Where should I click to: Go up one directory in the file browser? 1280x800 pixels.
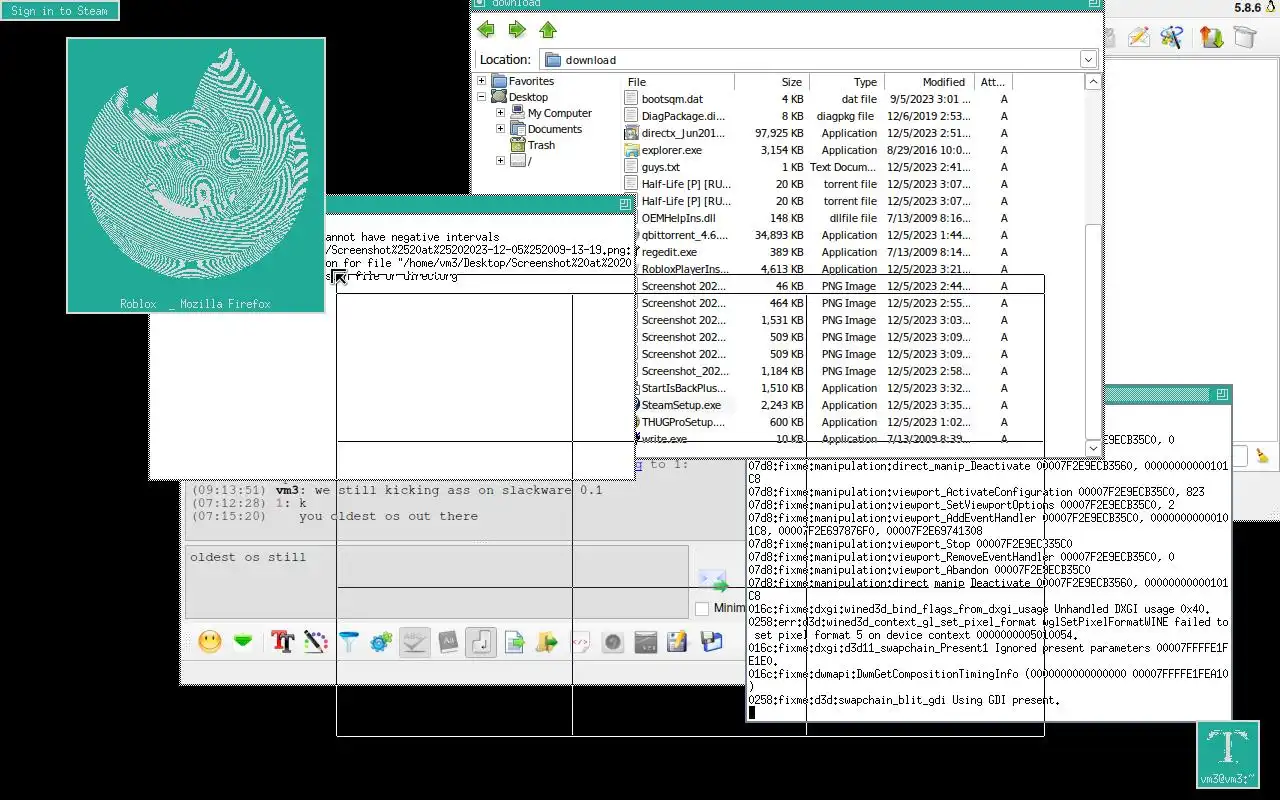(x=548, y=30)
